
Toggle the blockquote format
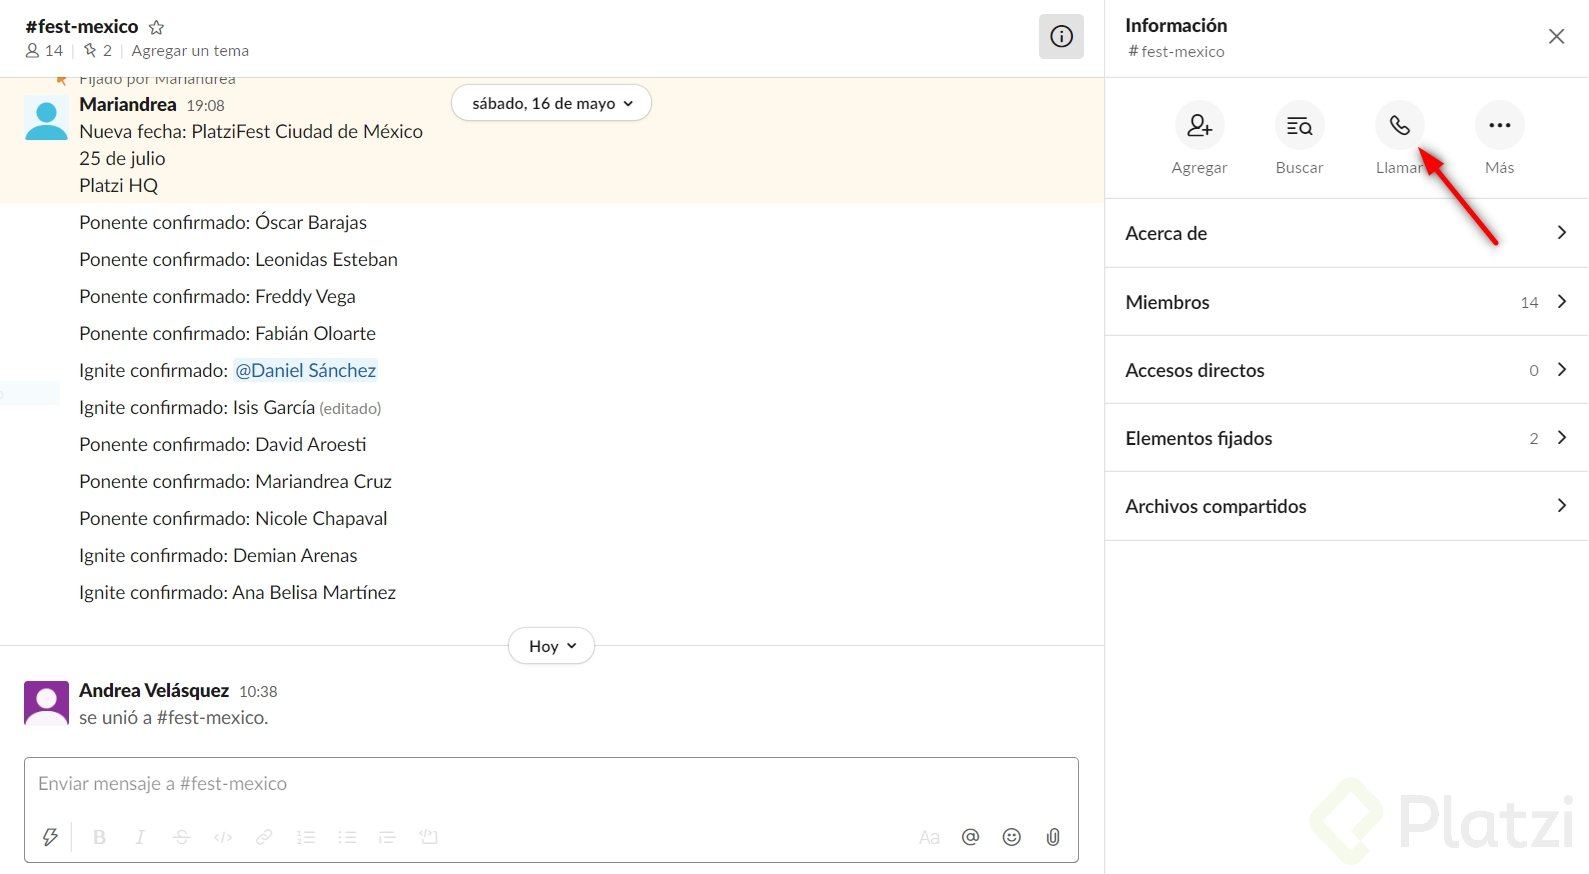[x=387, y=837]
